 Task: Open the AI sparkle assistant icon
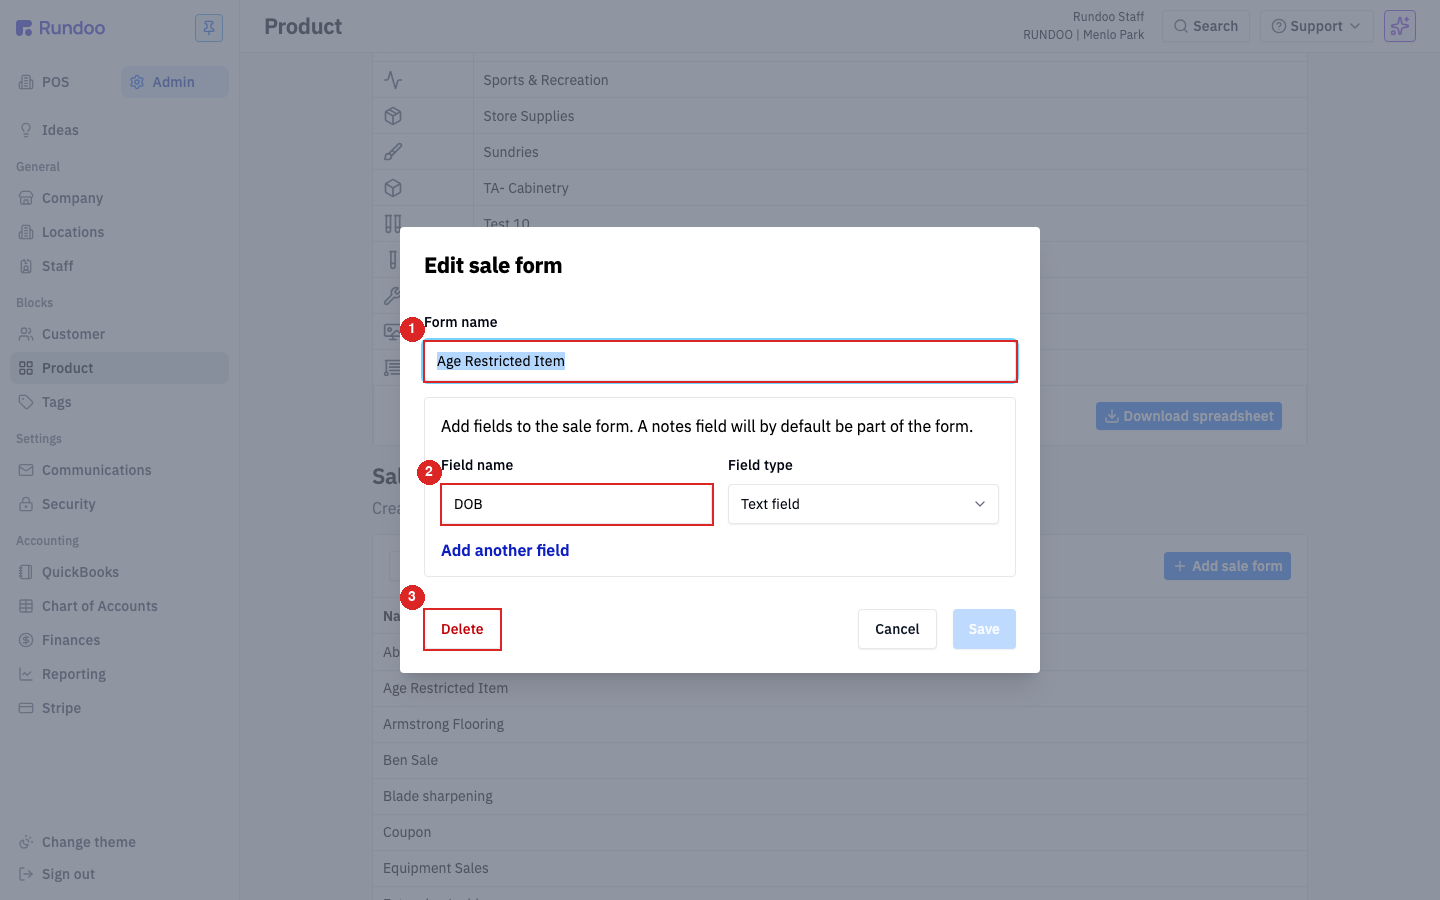coord(1400,26)
